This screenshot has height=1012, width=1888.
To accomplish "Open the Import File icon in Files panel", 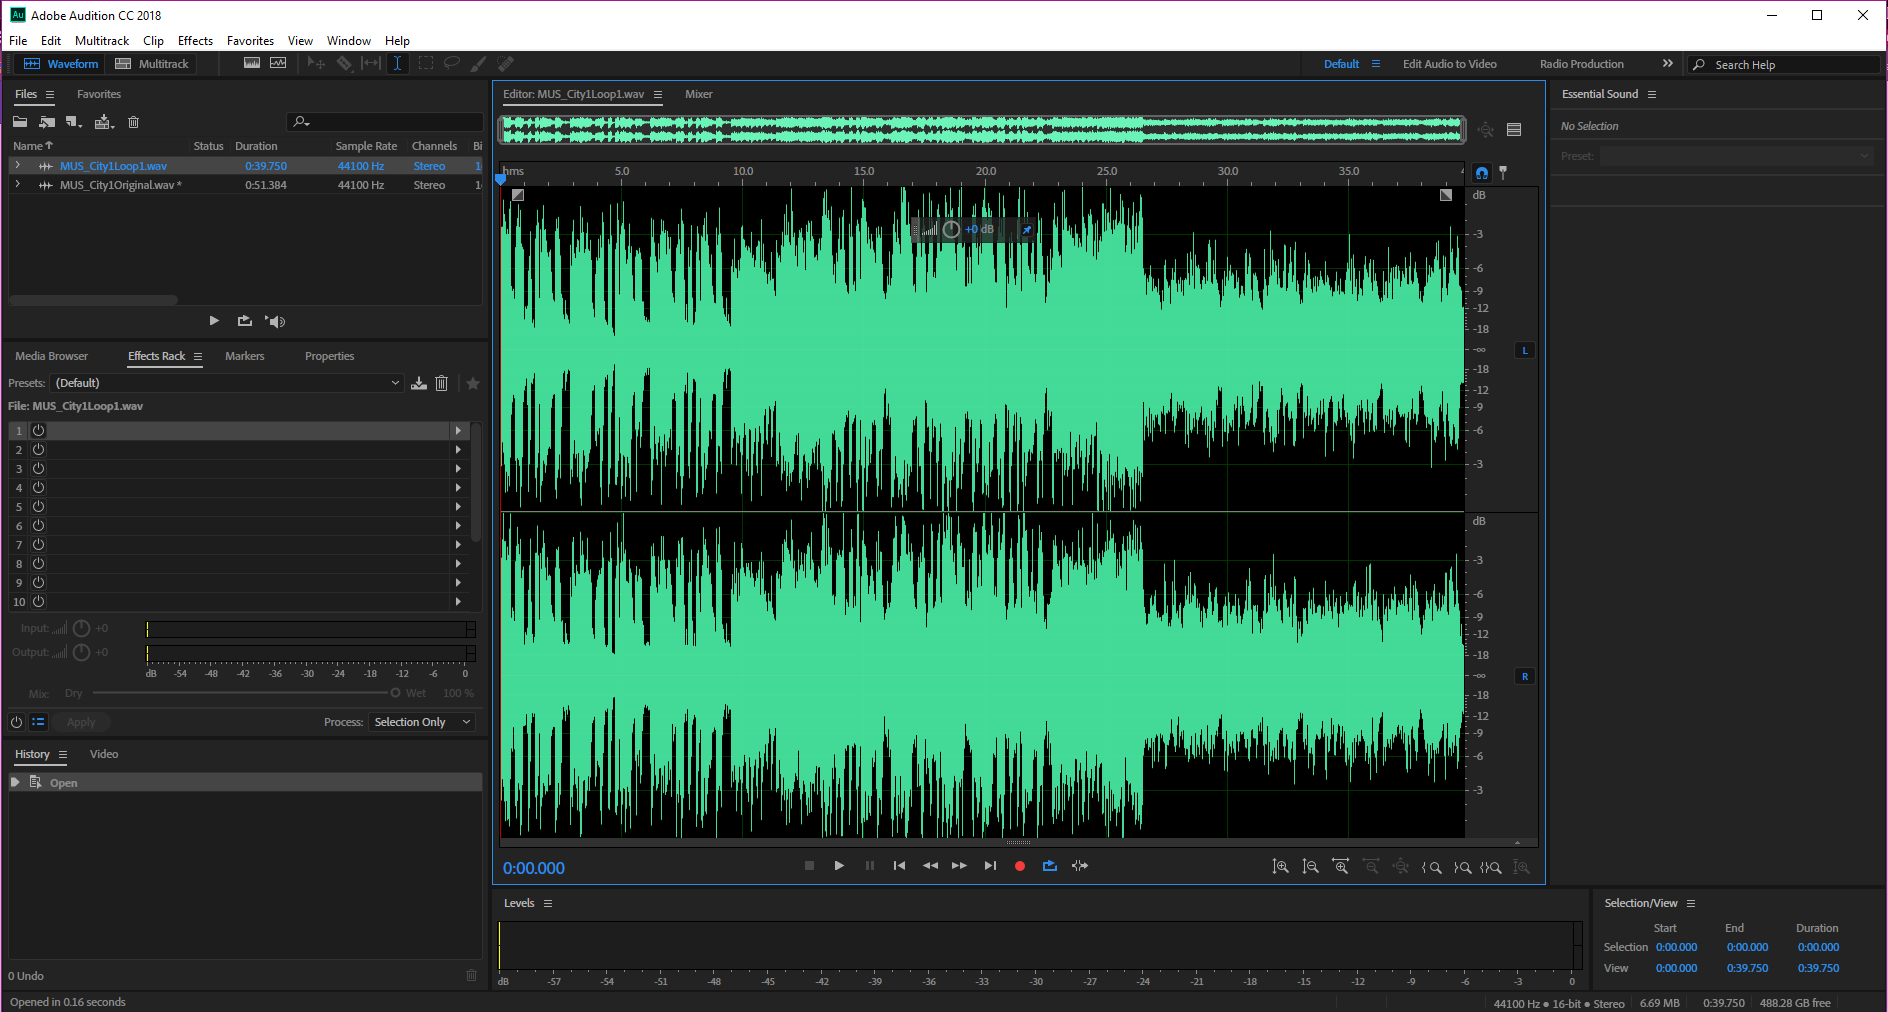I will pyautogui.click(x=47, y=121).
